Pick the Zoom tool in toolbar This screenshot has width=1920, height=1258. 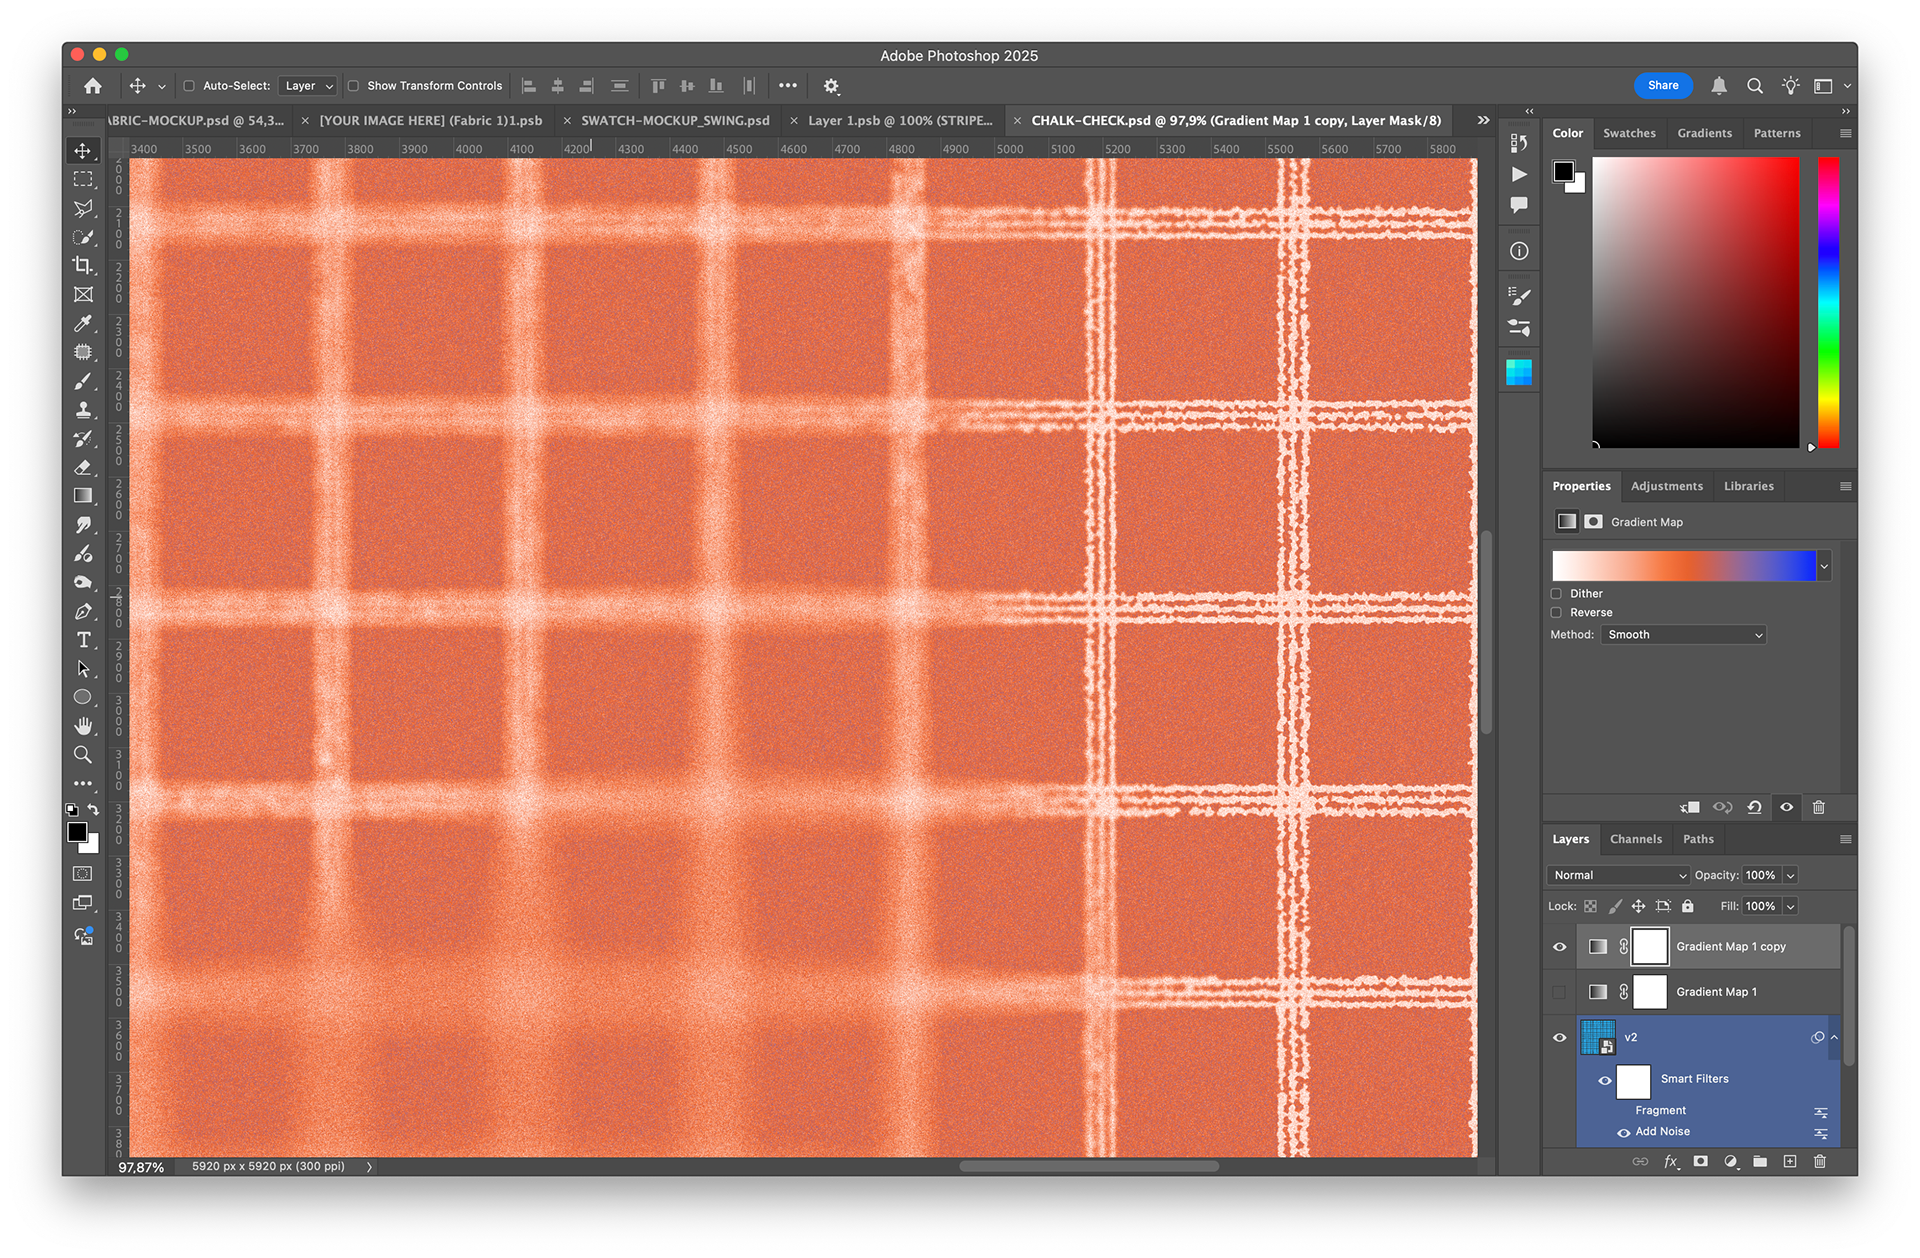pyautogui.click(x=83, y=755)
